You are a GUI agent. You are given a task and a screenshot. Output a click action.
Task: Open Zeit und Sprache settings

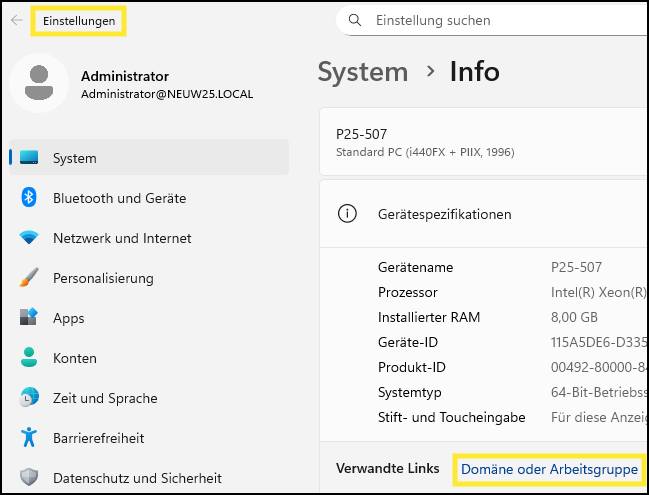(x=149, y=397)
